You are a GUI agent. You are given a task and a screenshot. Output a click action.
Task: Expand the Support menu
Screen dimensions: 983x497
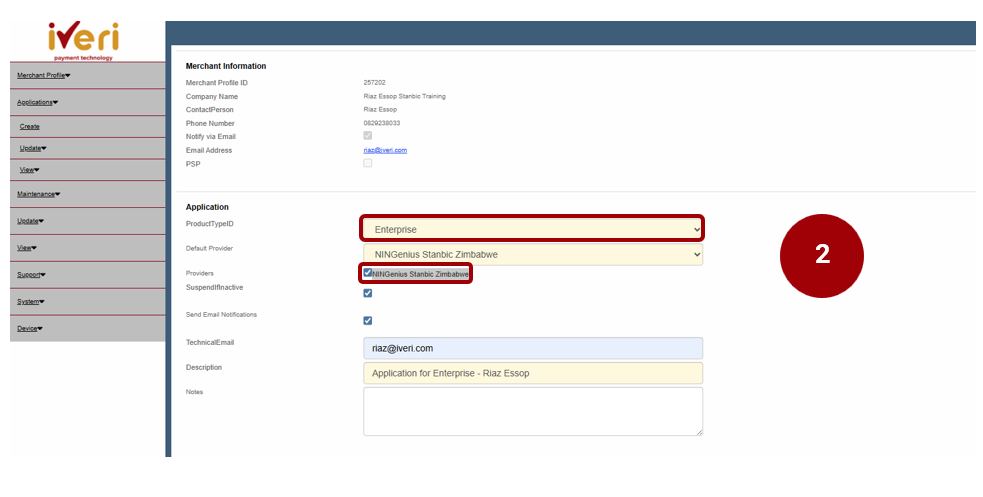point(31,275)
